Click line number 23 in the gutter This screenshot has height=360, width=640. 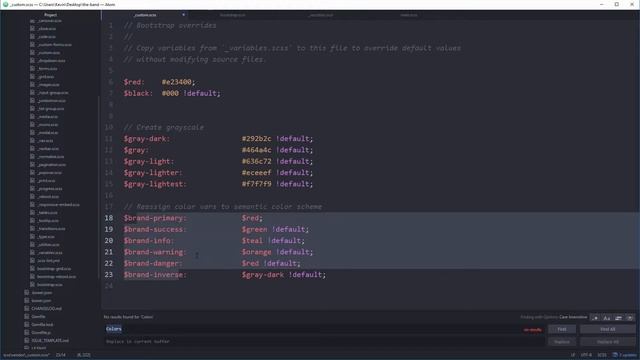coord(109,275)
